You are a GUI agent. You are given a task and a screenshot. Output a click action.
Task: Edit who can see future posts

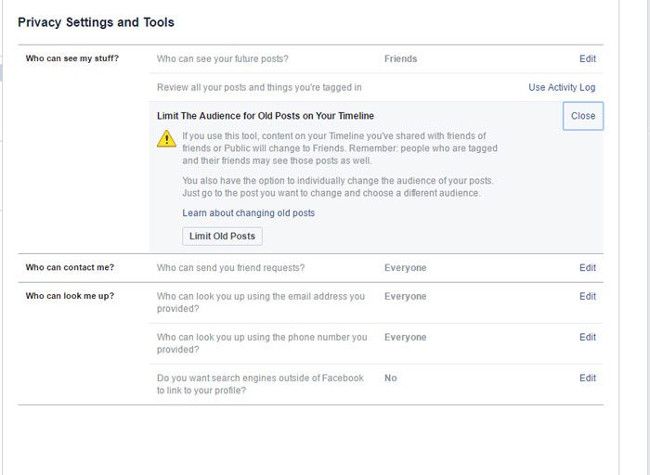[x=587, y=59]
